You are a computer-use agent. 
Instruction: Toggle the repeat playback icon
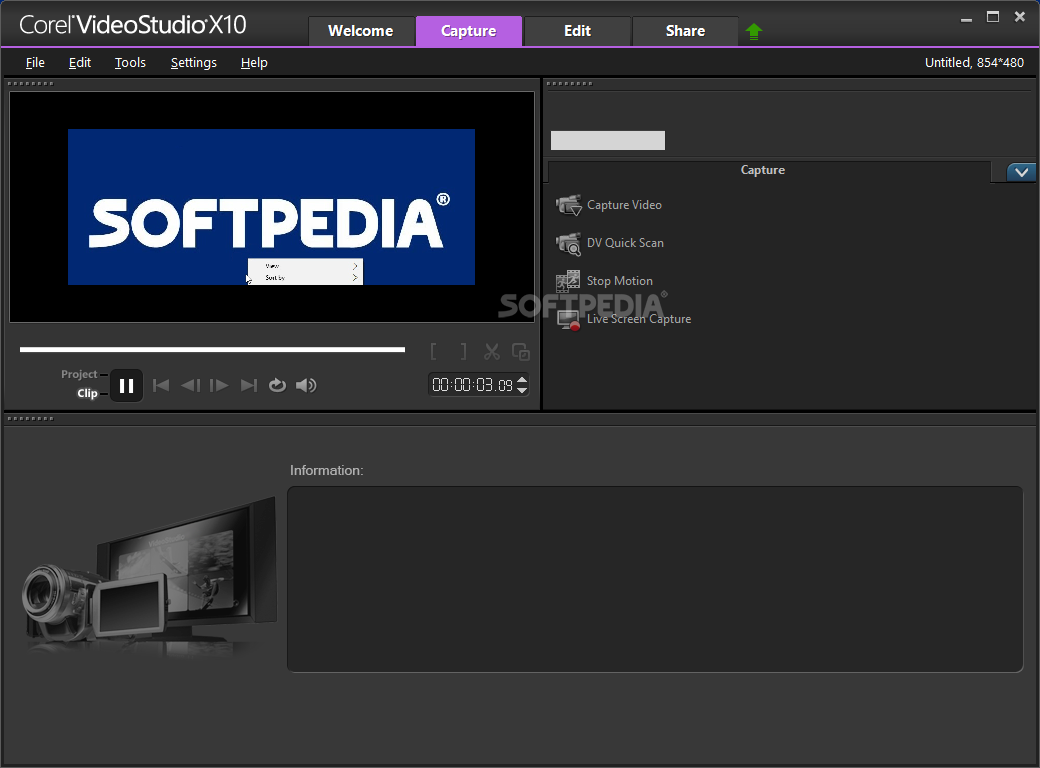point(277,385)
